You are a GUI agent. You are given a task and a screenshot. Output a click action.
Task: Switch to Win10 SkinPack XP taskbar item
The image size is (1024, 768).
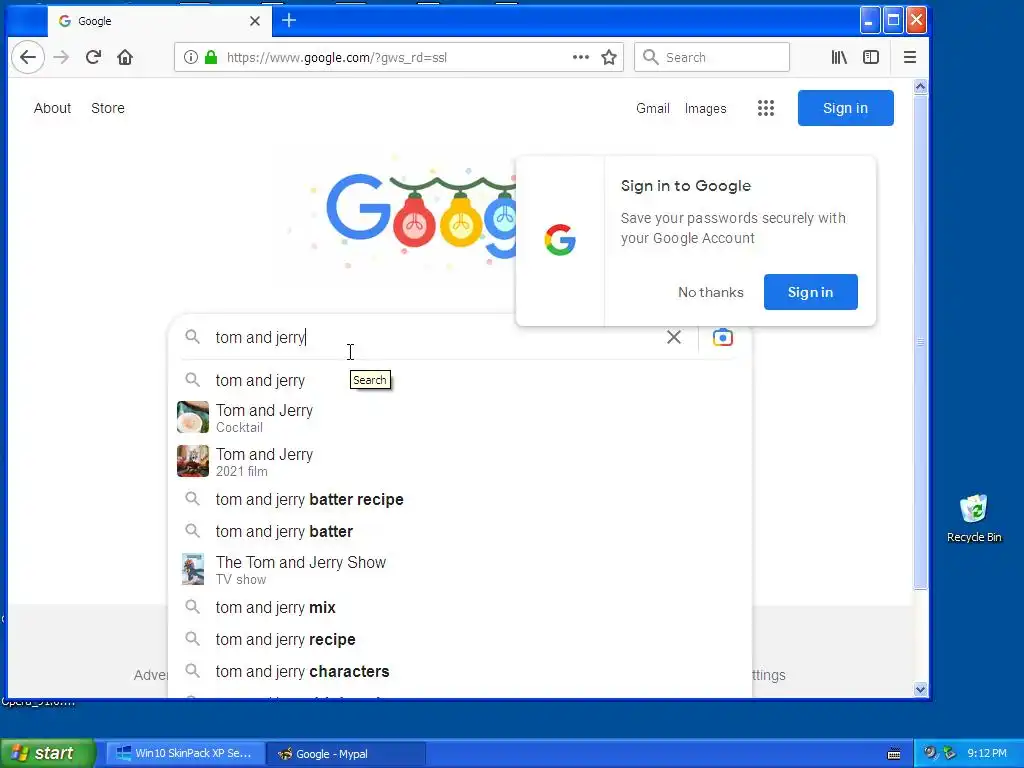click(x=185, y=754)
